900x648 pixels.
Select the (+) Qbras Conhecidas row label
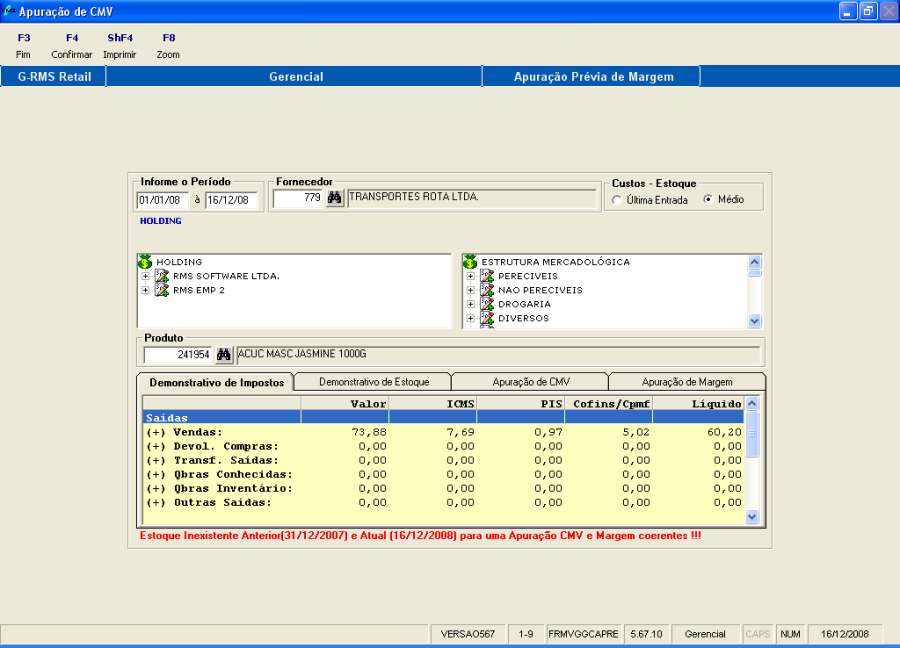click(219, 474)
